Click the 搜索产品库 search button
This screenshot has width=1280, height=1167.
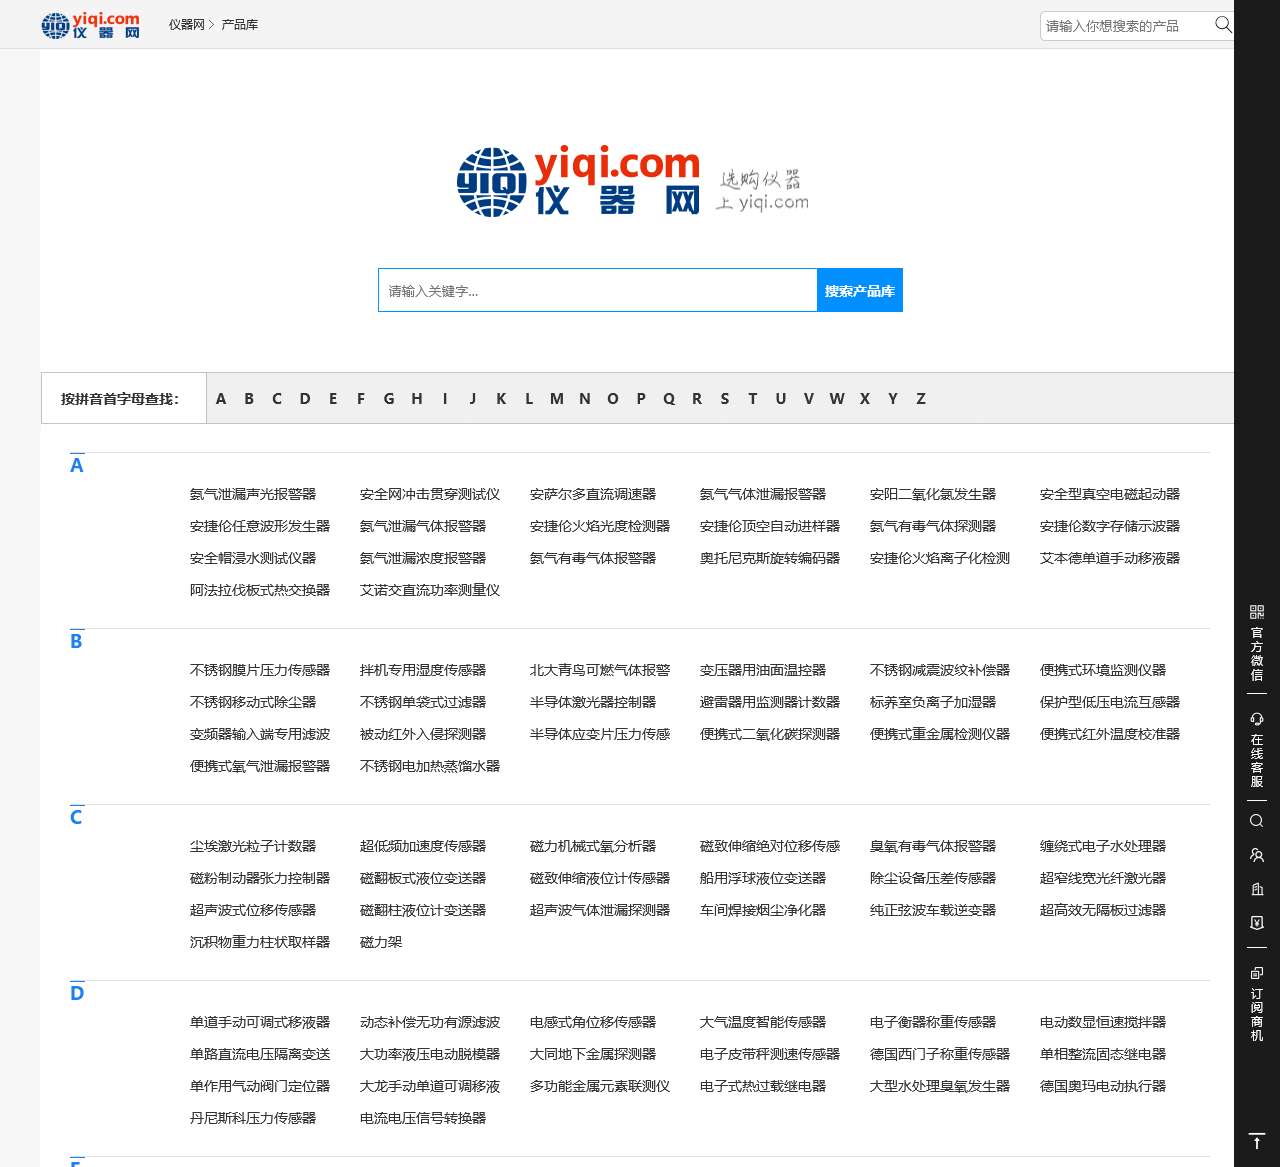pos(860,290)
